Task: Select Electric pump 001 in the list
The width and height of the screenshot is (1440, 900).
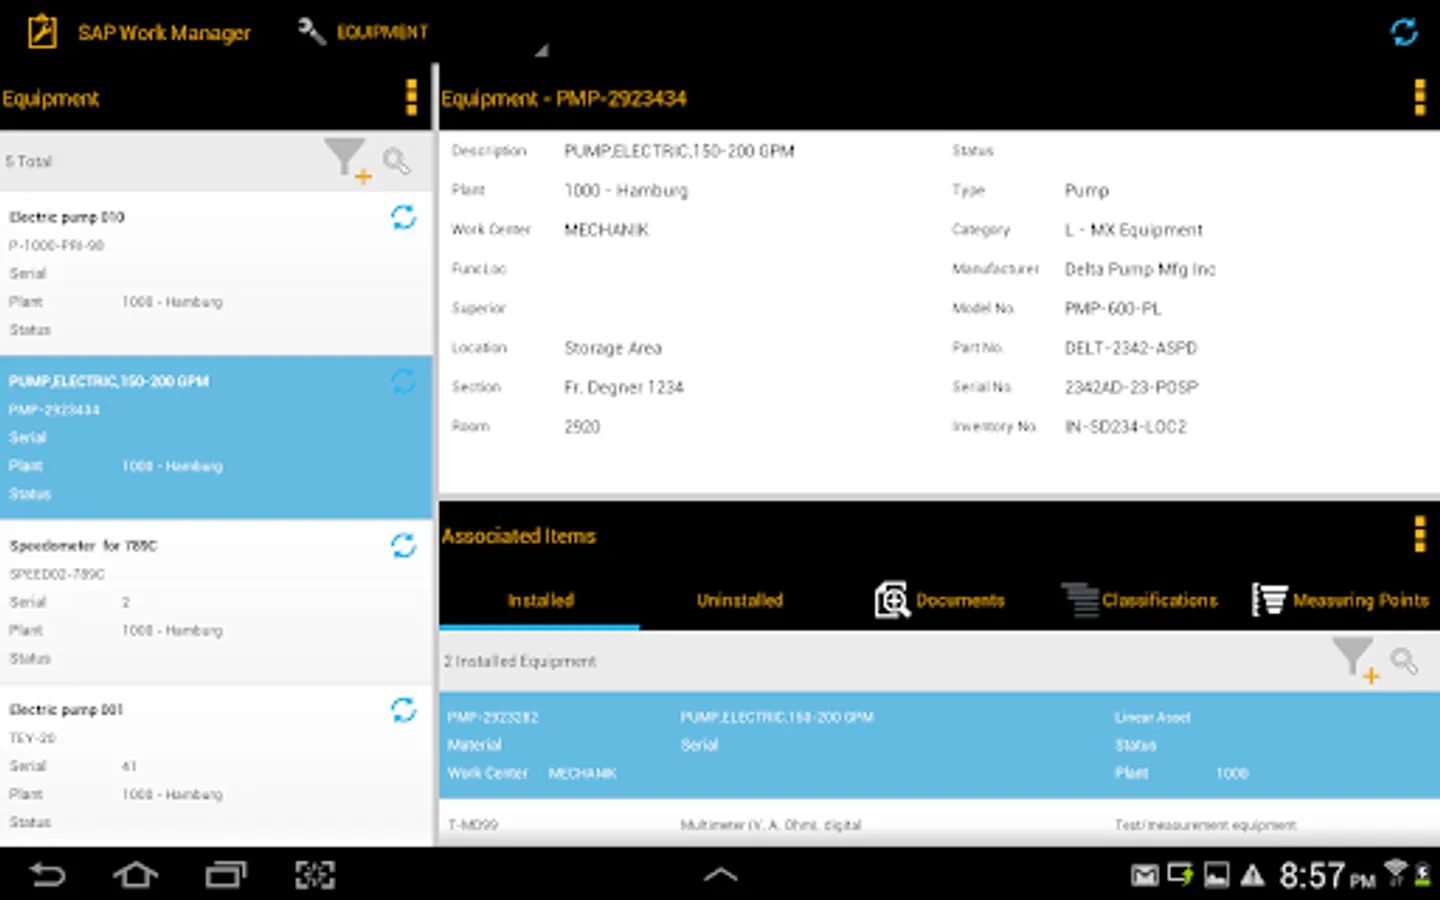Action: [216, 766]
